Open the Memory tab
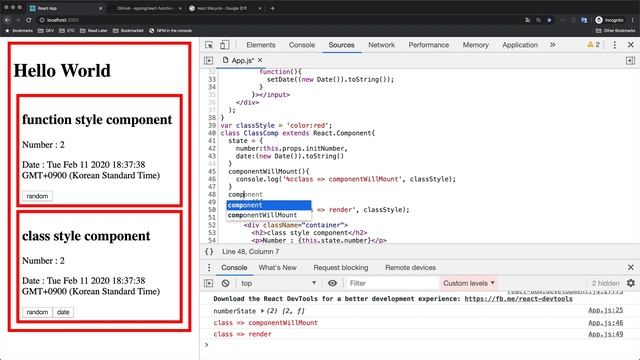640x360 pixels. [476, 45]
